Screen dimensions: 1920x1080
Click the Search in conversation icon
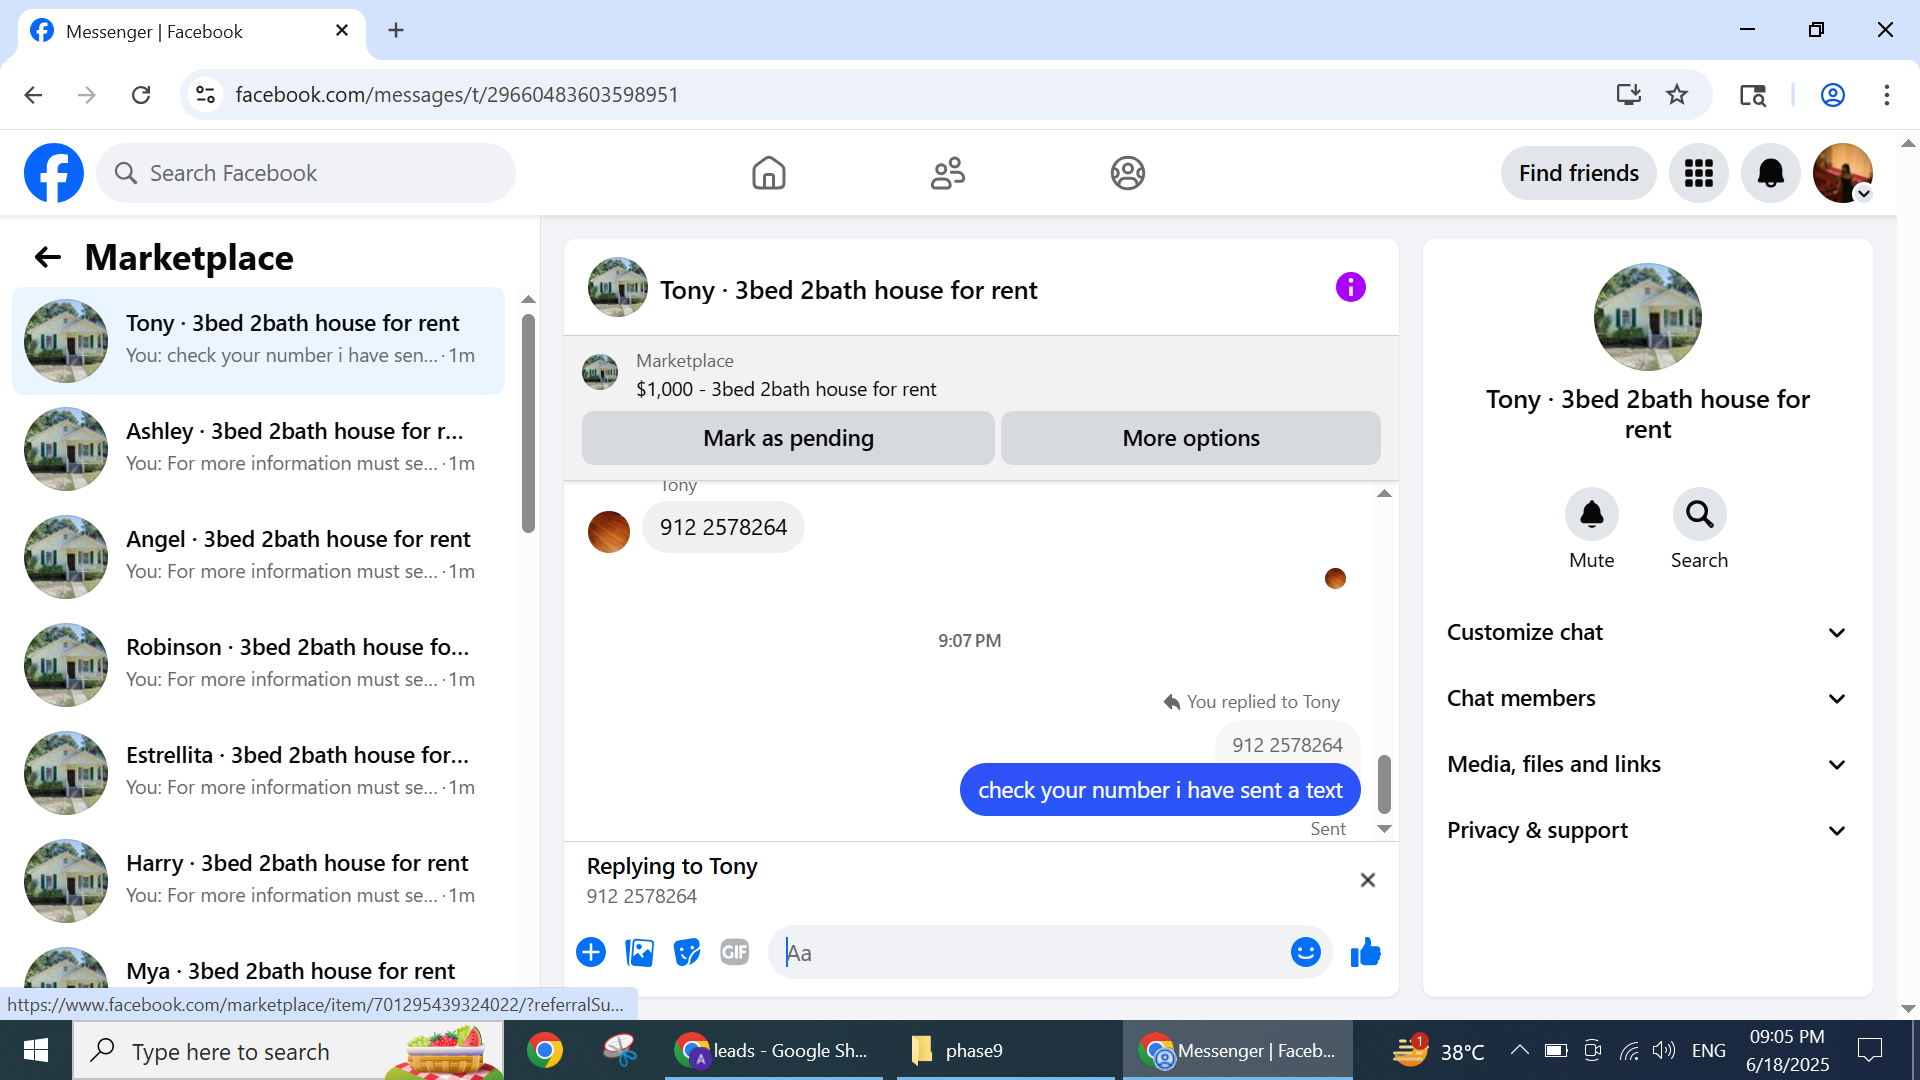click(x=1699, y=514)
